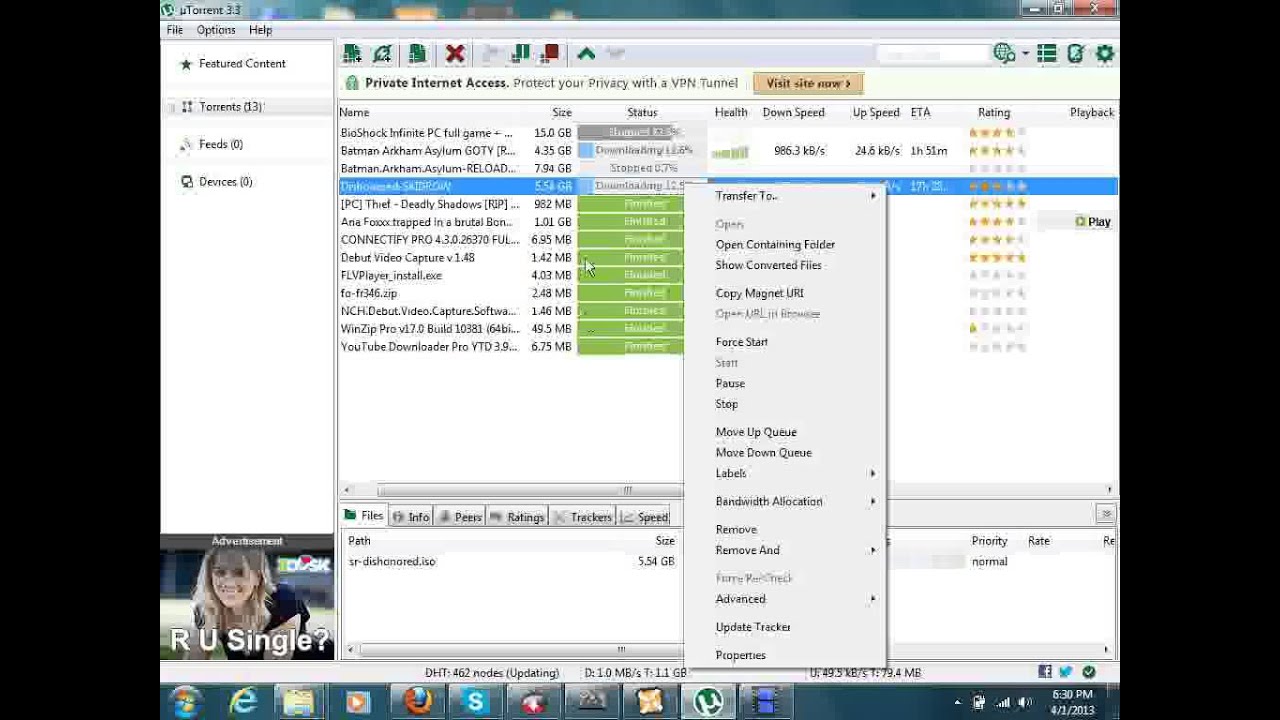
Task: Click the Pause torrent toolbar icon
Action: click(521, 54)
